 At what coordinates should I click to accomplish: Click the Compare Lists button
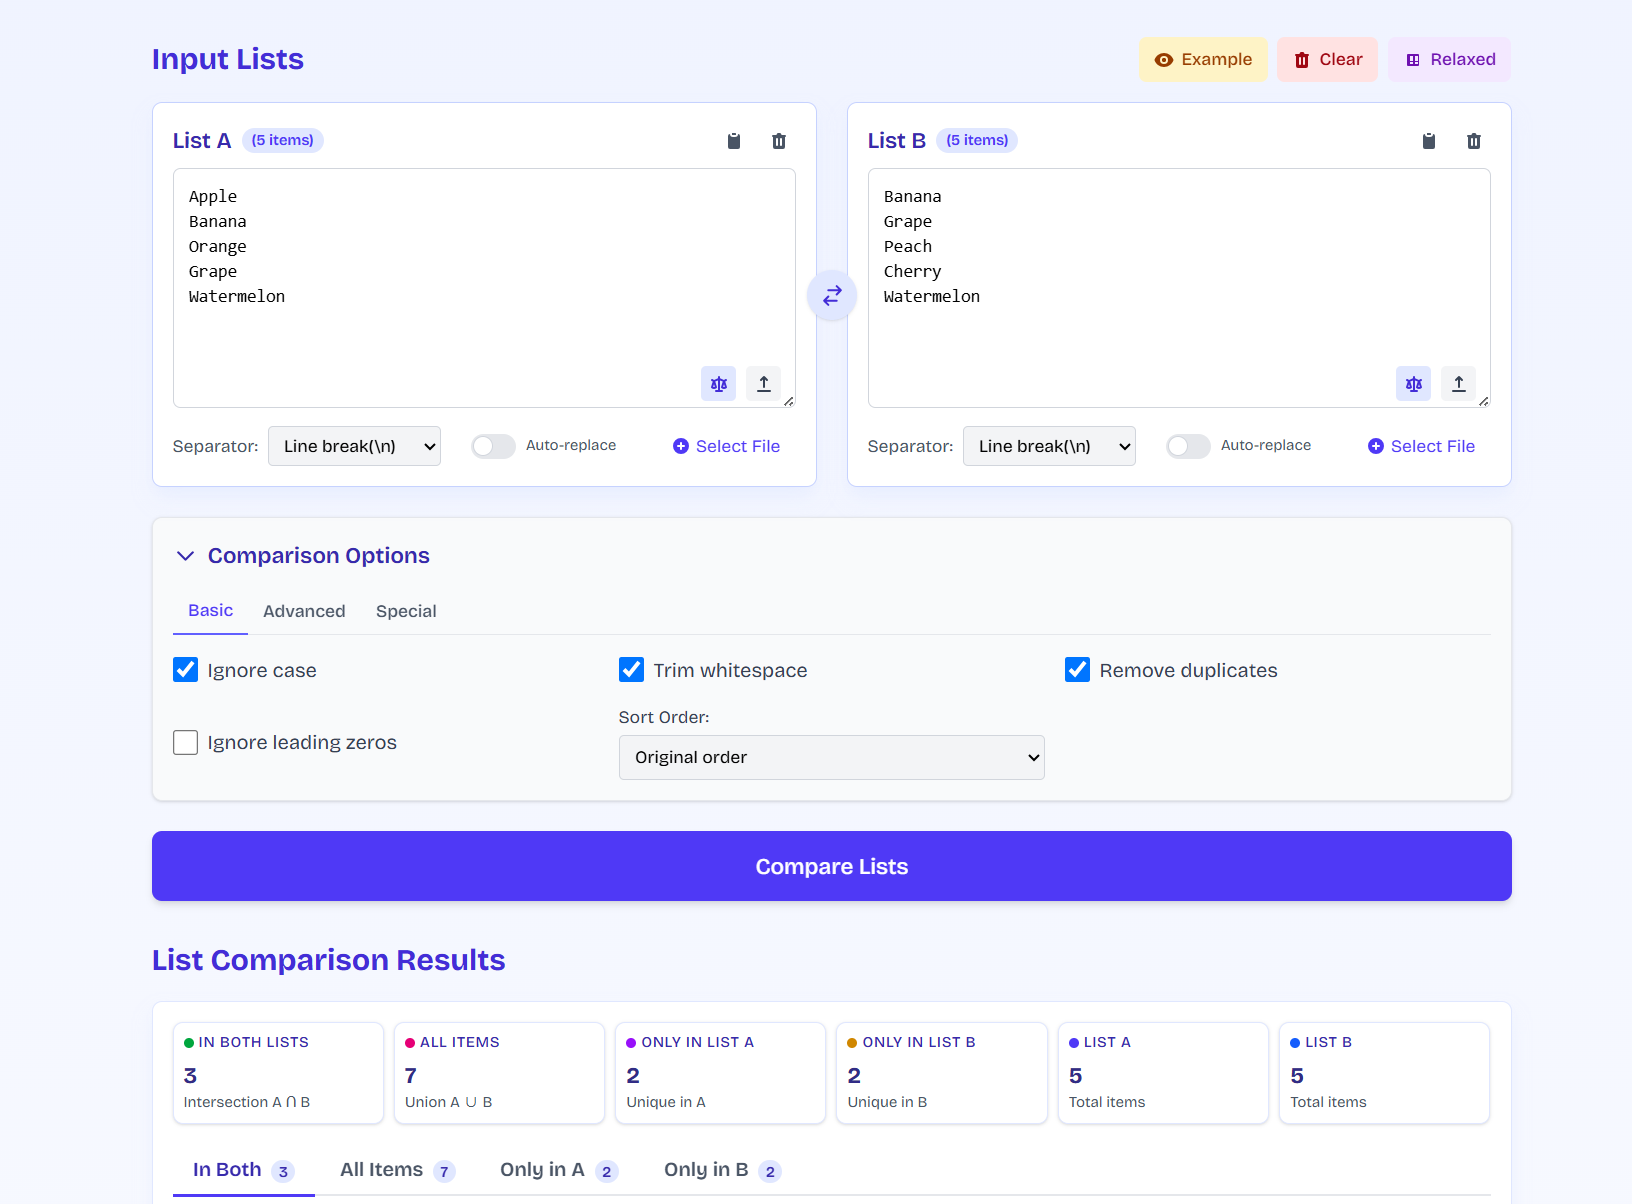[832, 866]
